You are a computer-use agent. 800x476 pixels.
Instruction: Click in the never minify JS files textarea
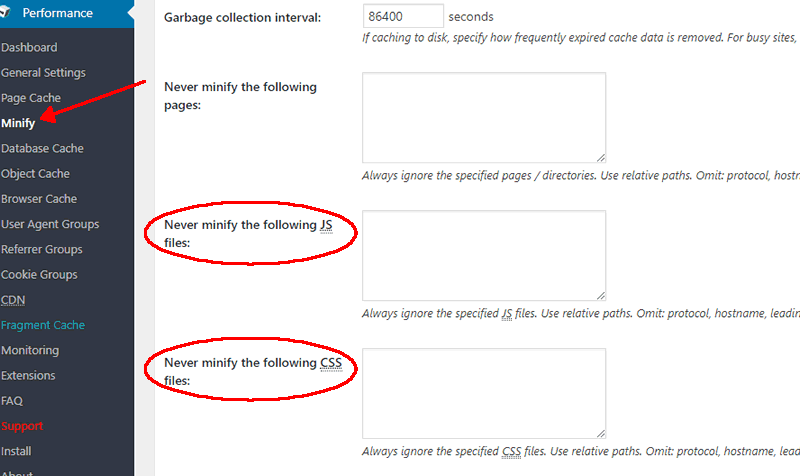coord(484,256)
